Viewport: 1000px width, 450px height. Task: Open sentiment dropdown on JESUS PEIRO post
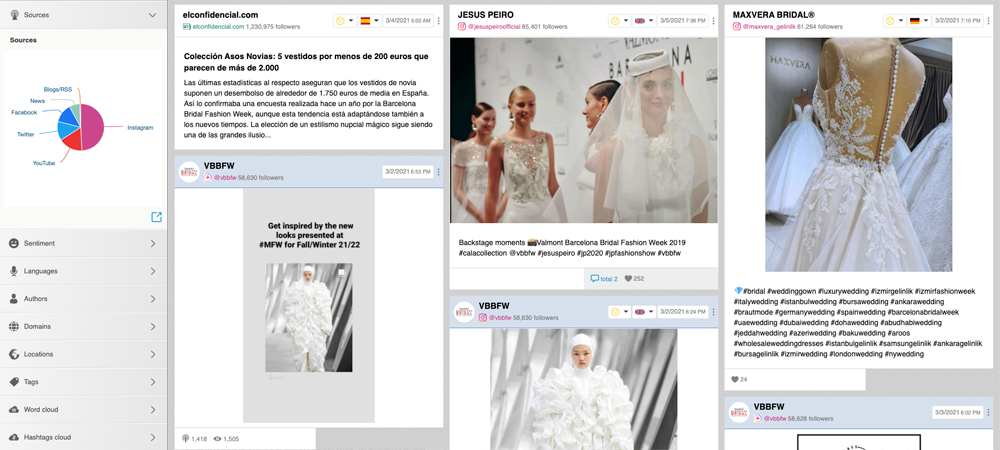(619, 20)
